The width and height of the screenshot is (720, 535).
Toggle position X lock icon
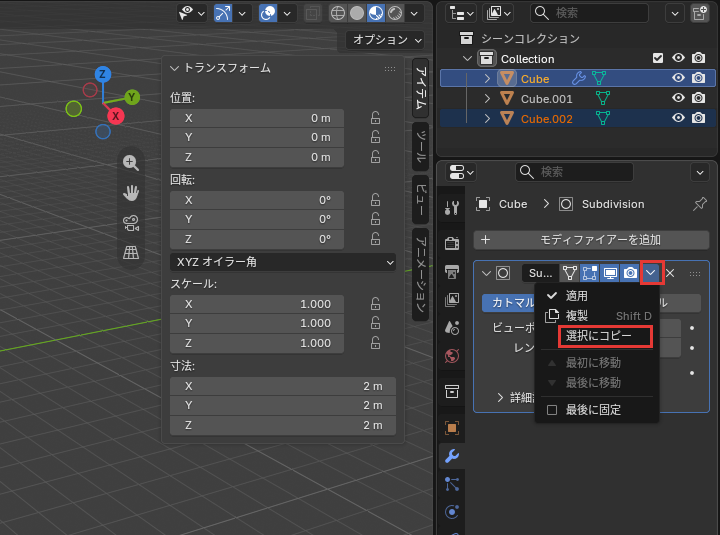[376, 118]
